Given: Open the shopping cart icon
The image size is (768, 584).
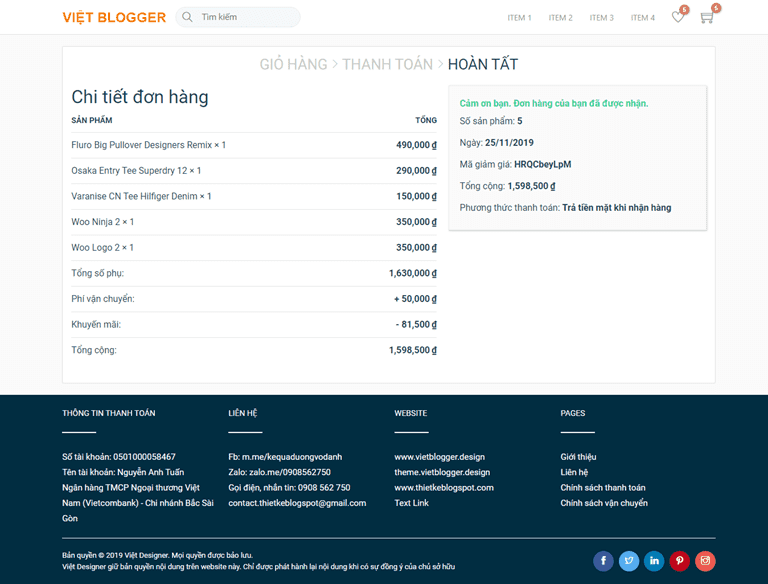Looking at the screenshot, I should [x=707, y=18].
